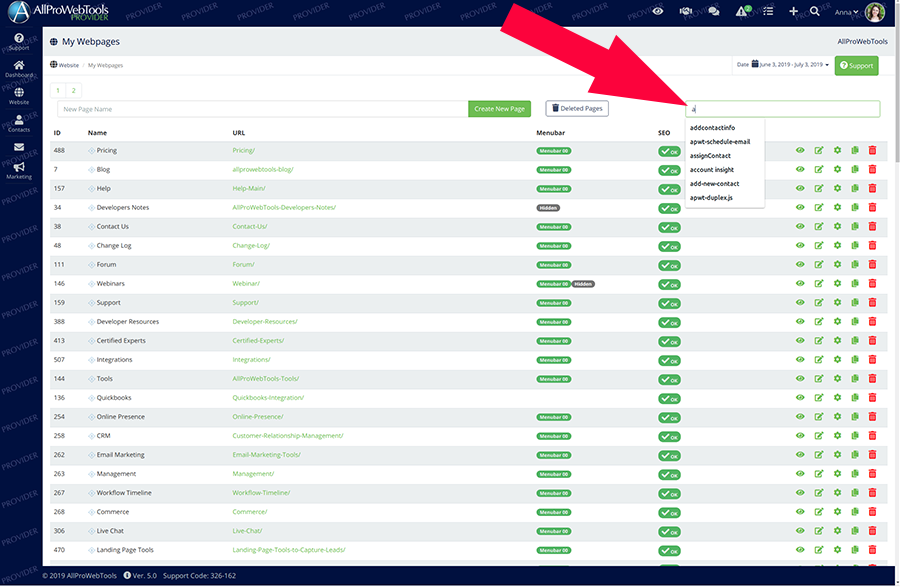Open Support in the left sidebar
The width and height of the screenshot is (900, 587).
[19, 41]
